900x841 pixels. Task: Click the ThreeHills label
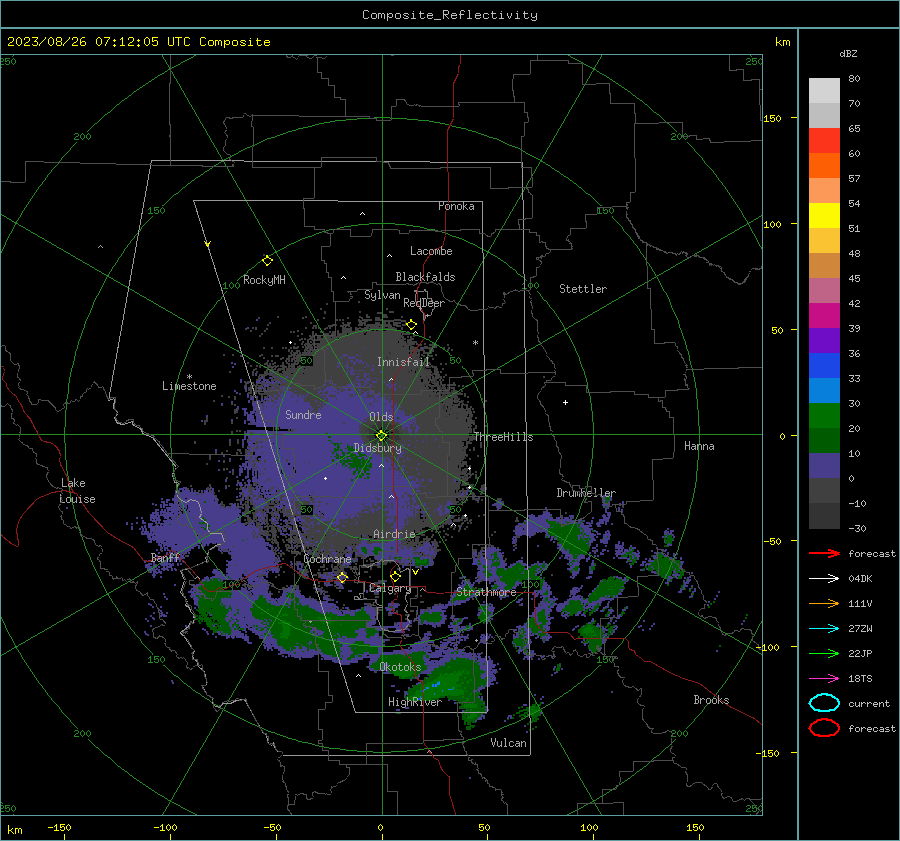[x=503, y=437]
